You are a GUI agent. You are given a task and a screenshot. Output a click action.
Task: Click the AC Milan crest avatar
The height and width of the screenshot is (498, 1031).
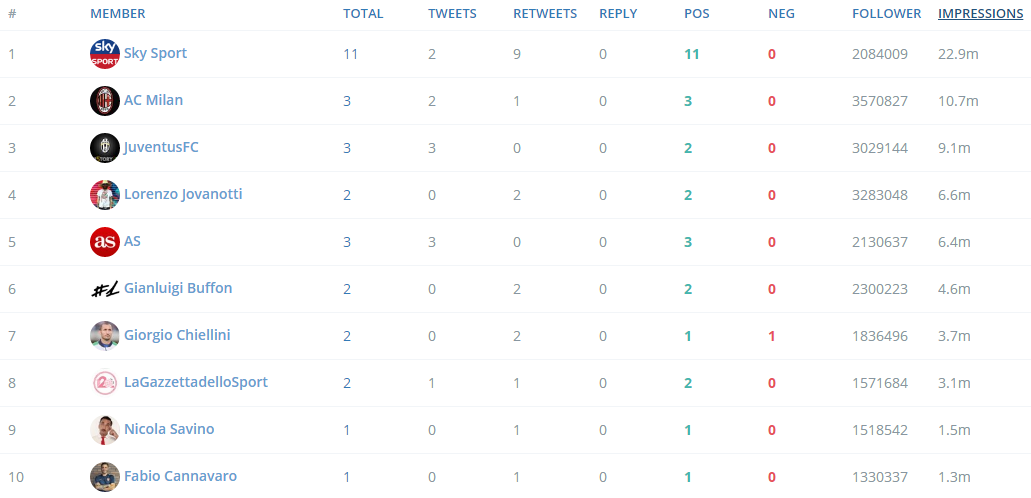105,101
